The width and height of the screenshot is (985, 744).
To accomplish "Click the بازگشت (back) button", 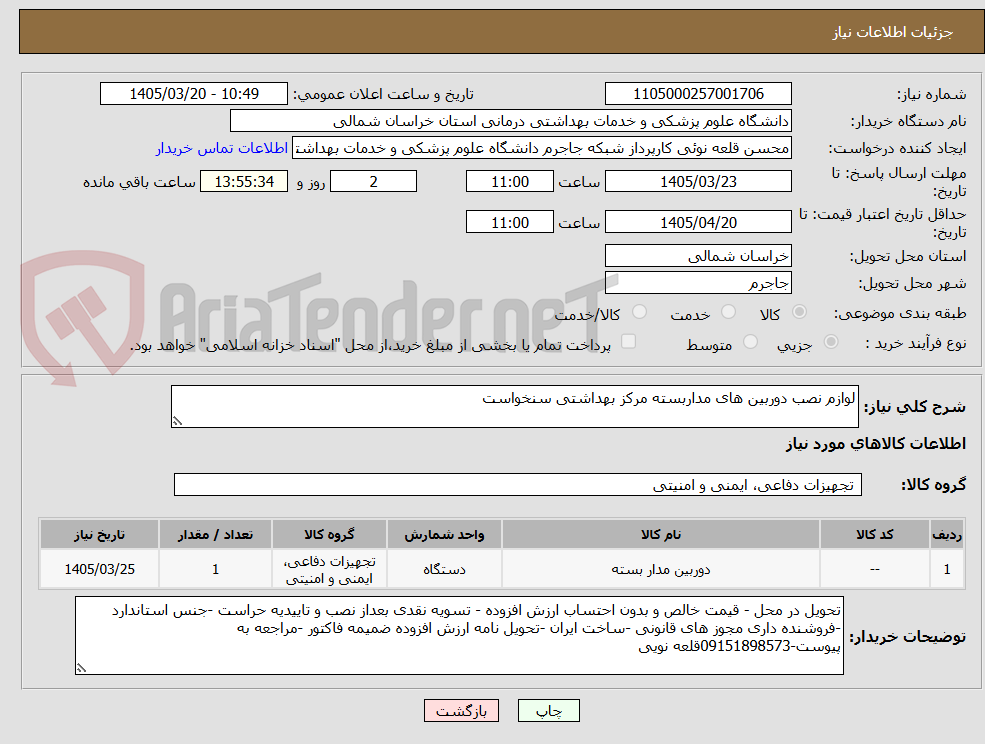I will click(461, 711).
